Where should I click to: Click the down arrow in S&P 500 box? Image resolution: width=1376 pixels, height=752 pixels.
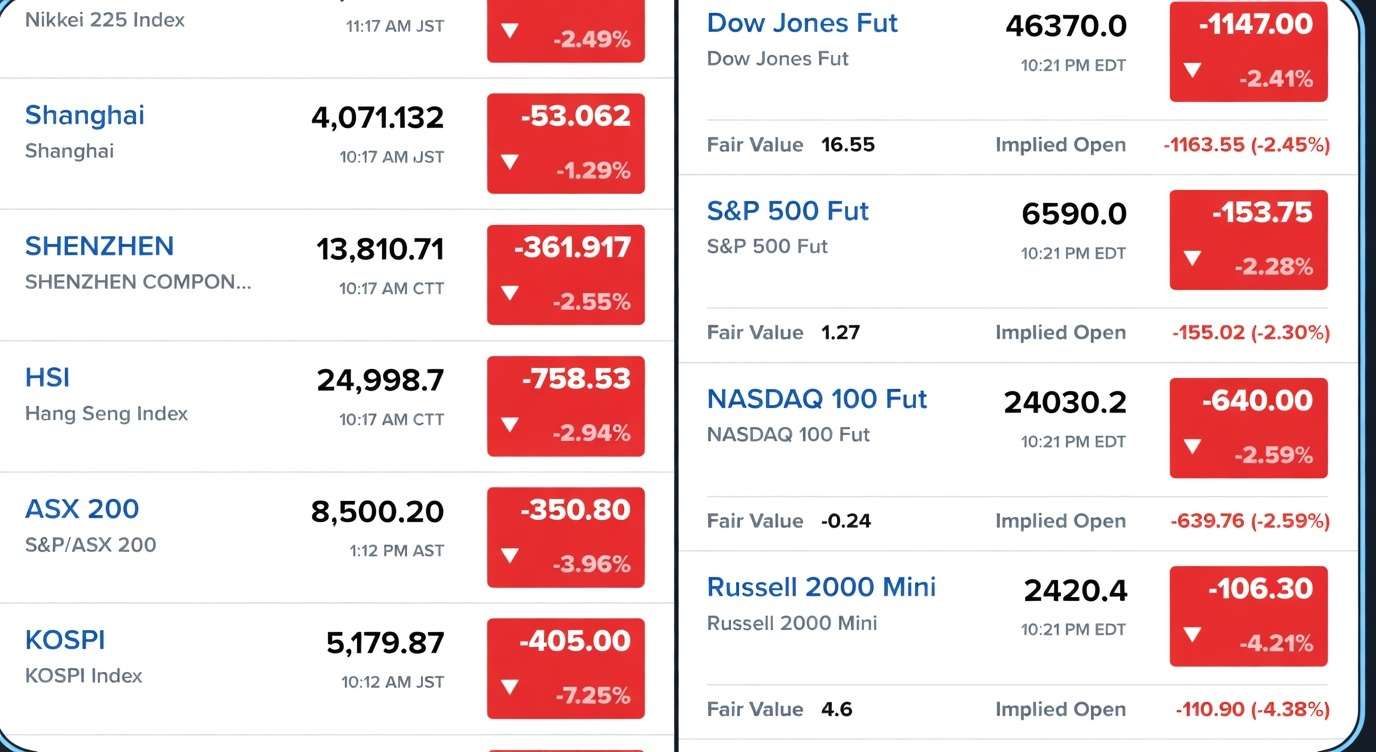tap(1192, 258)
